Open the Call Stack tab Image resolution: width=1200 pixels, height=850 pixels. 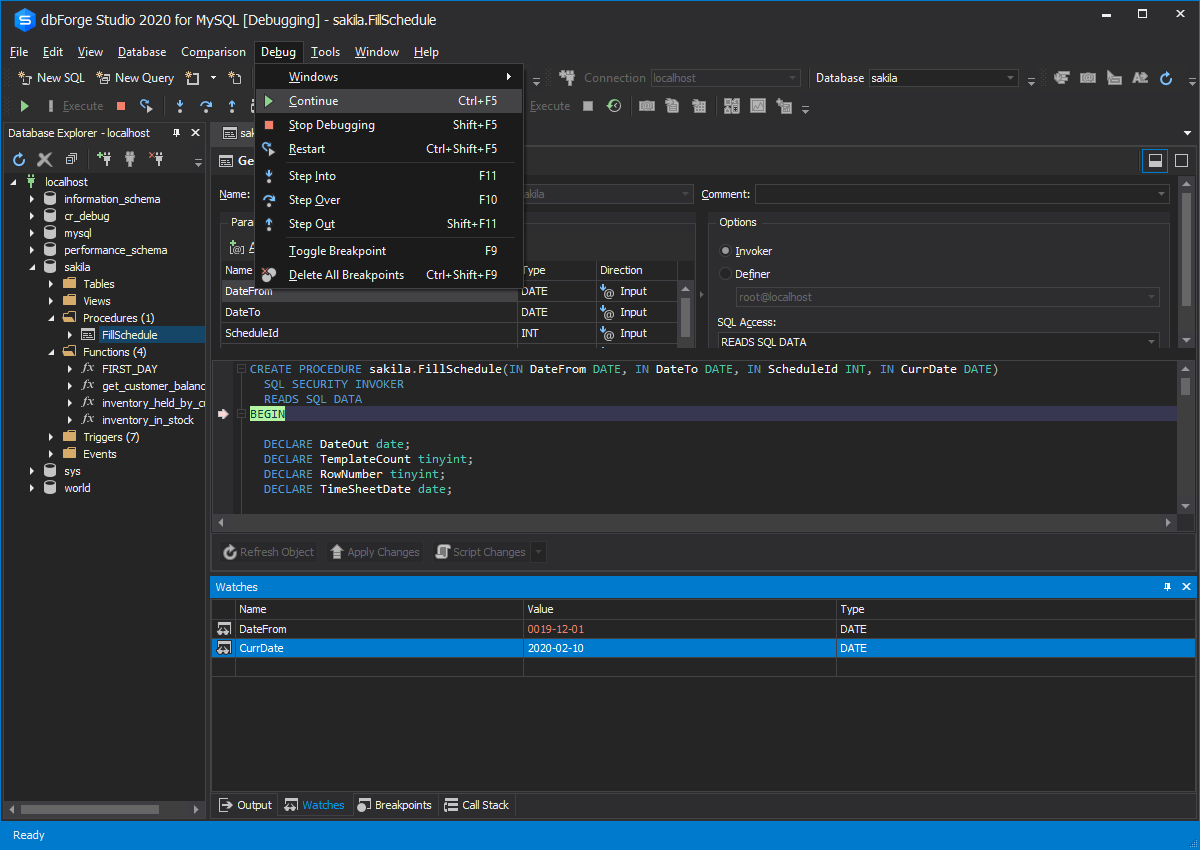click(477, 805)
